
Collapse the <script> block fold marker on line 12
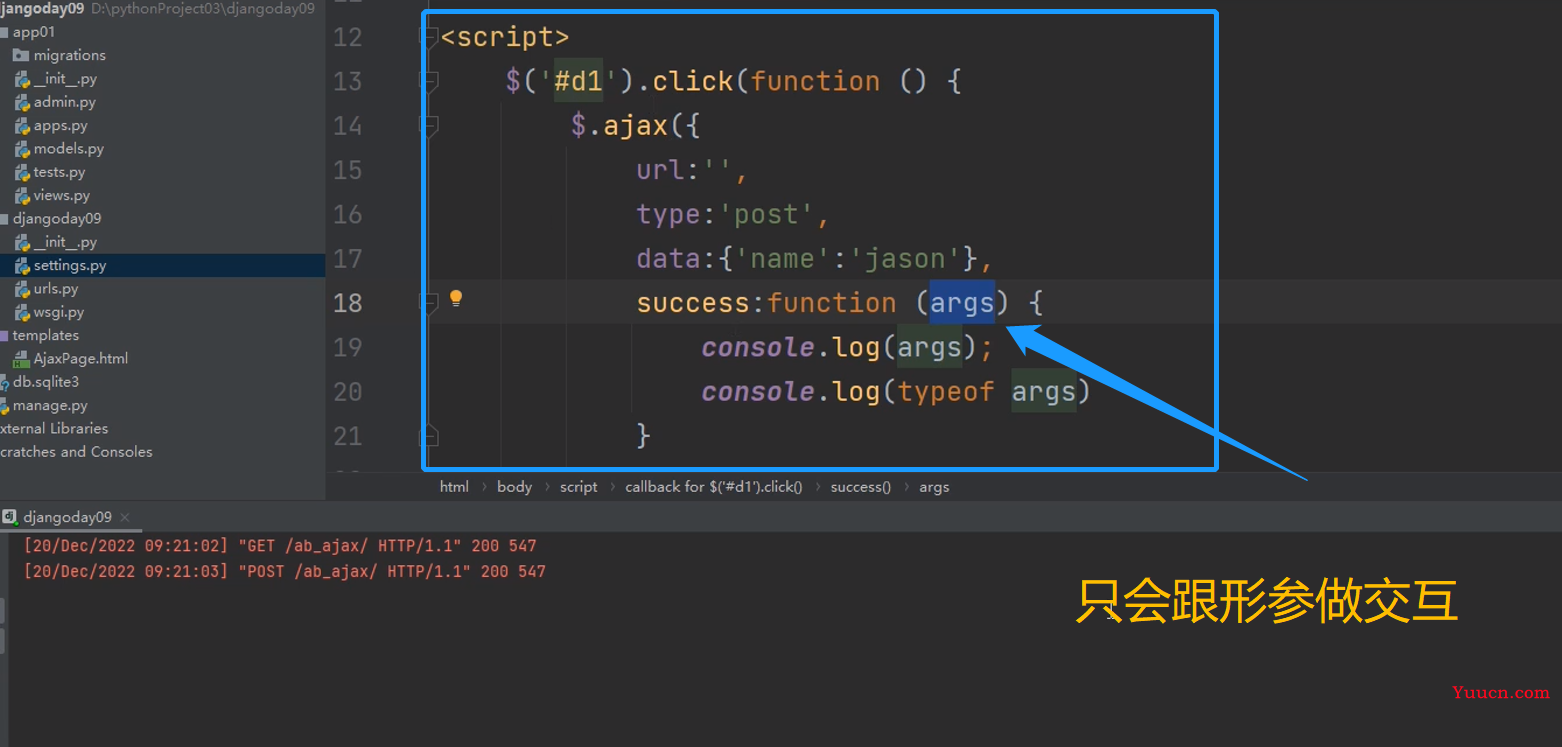pyautogui.click(x=429, y=37)
